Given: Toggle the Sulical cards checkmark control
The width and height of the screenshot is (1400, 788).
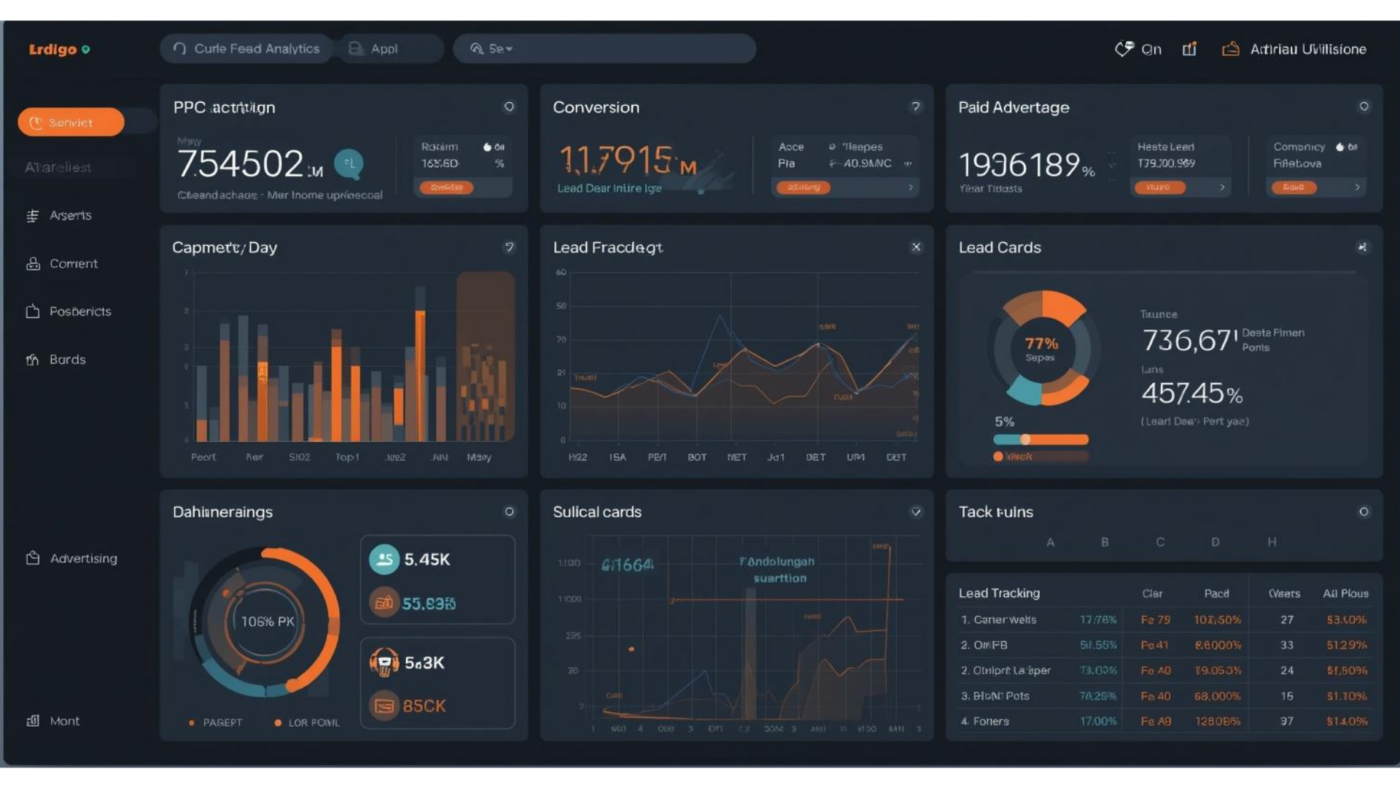Looking at the screenshot, I should pyautogui.click(x=916, y=511).
